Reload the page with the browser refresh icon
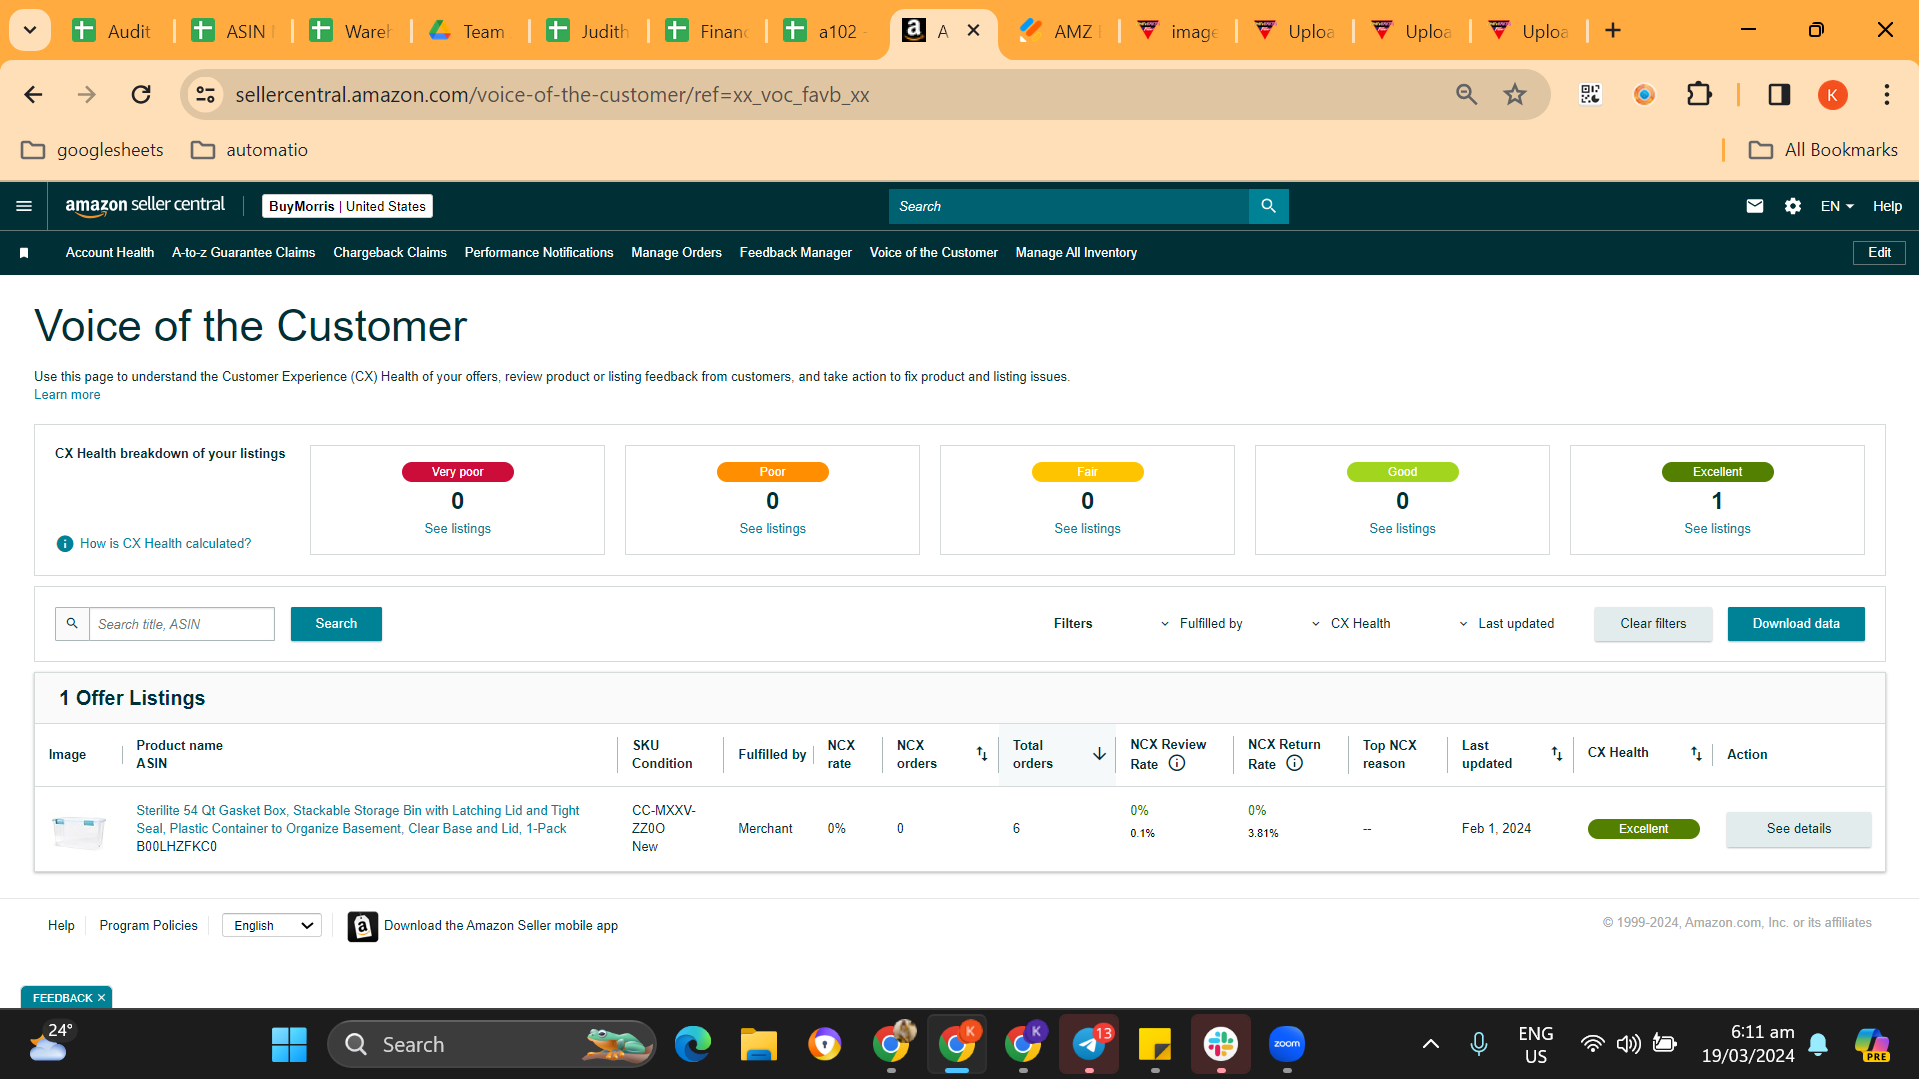This screenshot has width=1919, height=1079. tap(141, 95)
